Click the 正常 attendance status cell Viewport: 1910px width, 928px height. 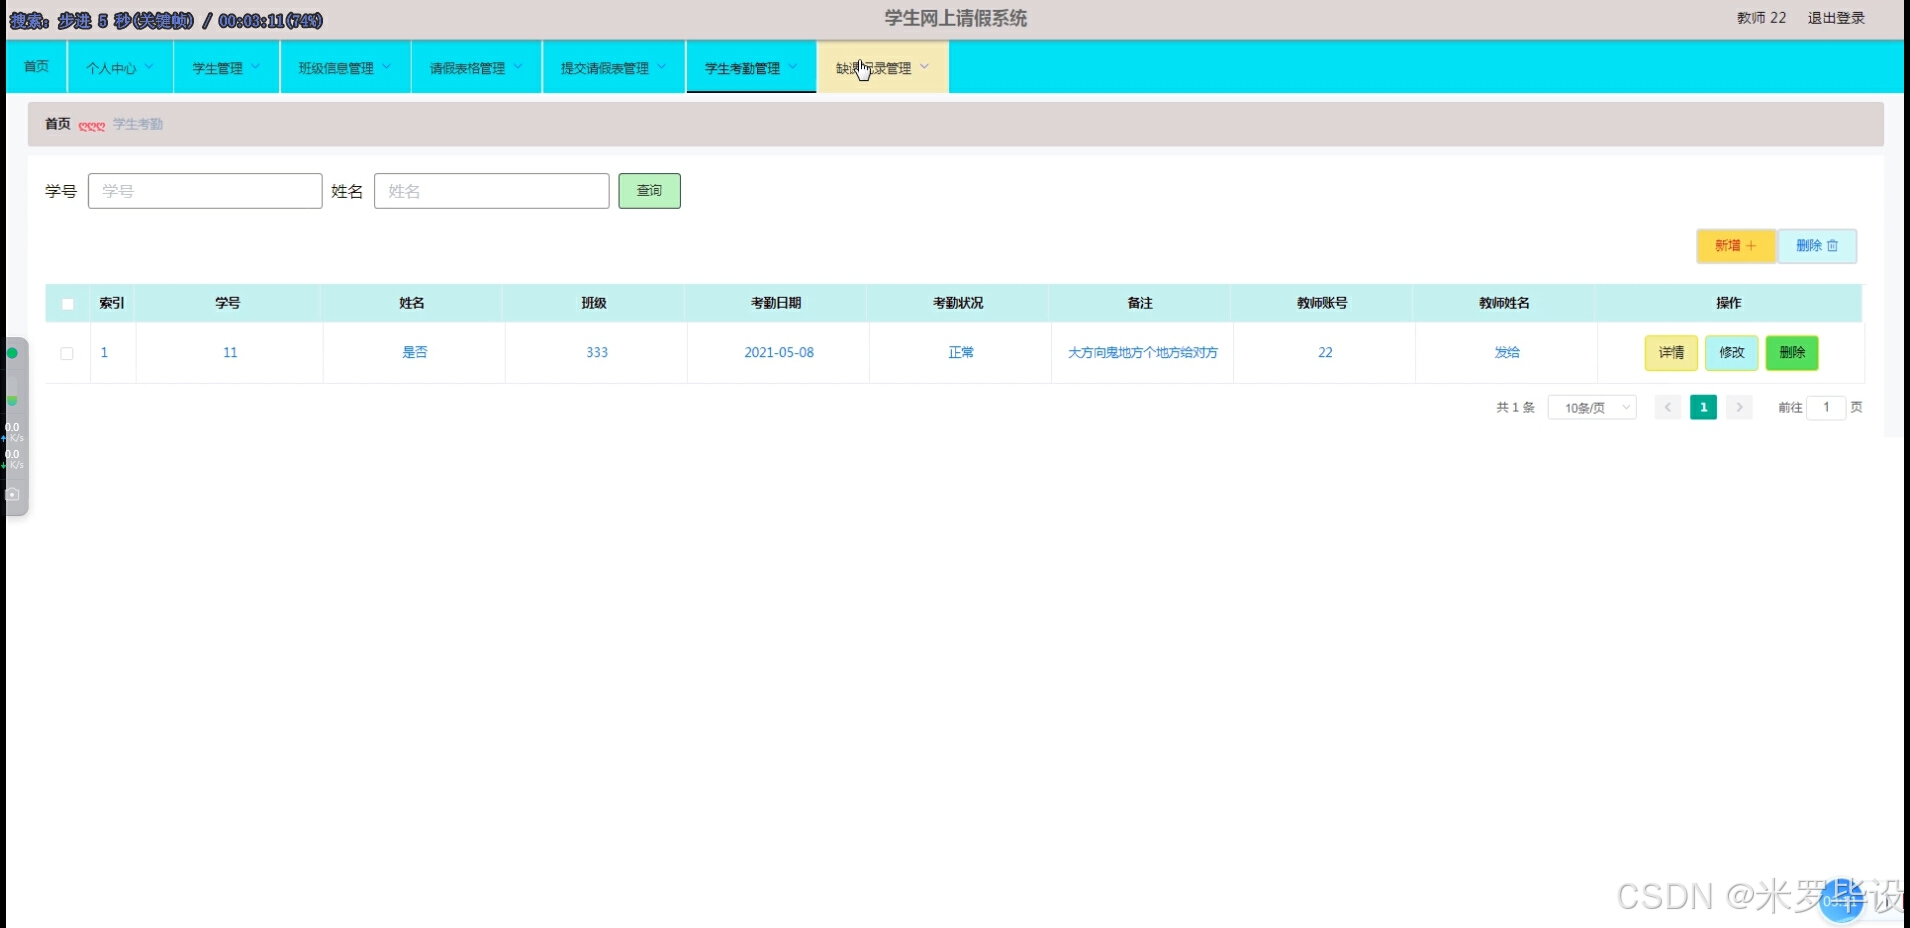[x=961, y=353]
